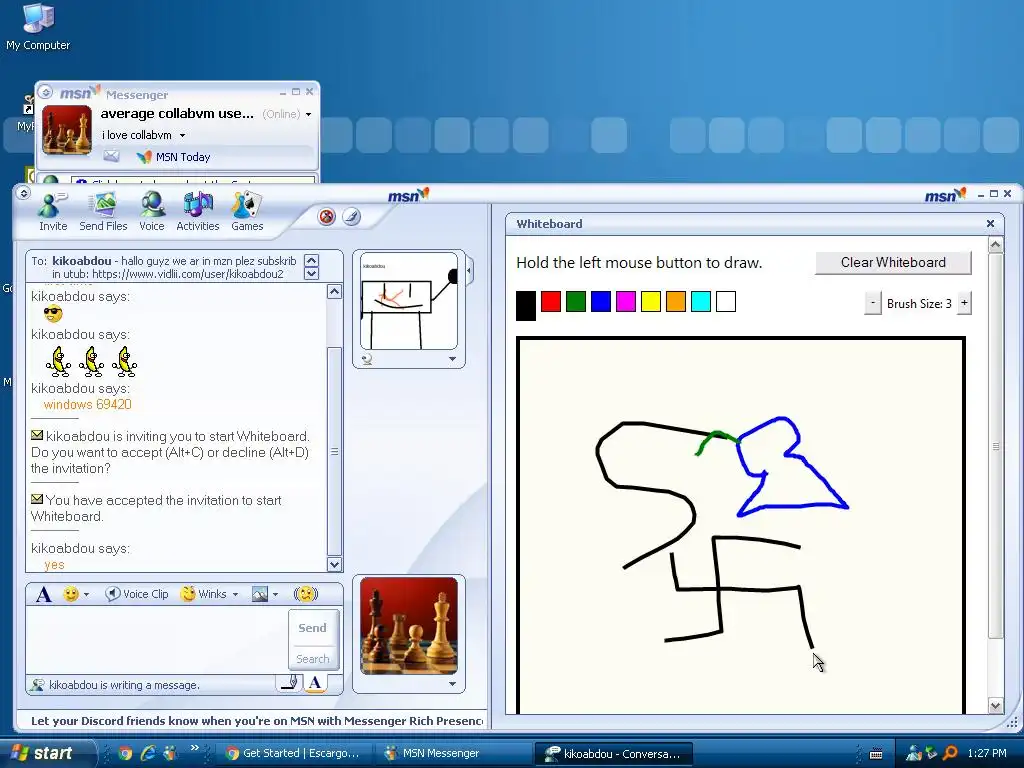Screen dimensions: 1024x768
Task: Click the block contact icon
Action: coord(327,217)
